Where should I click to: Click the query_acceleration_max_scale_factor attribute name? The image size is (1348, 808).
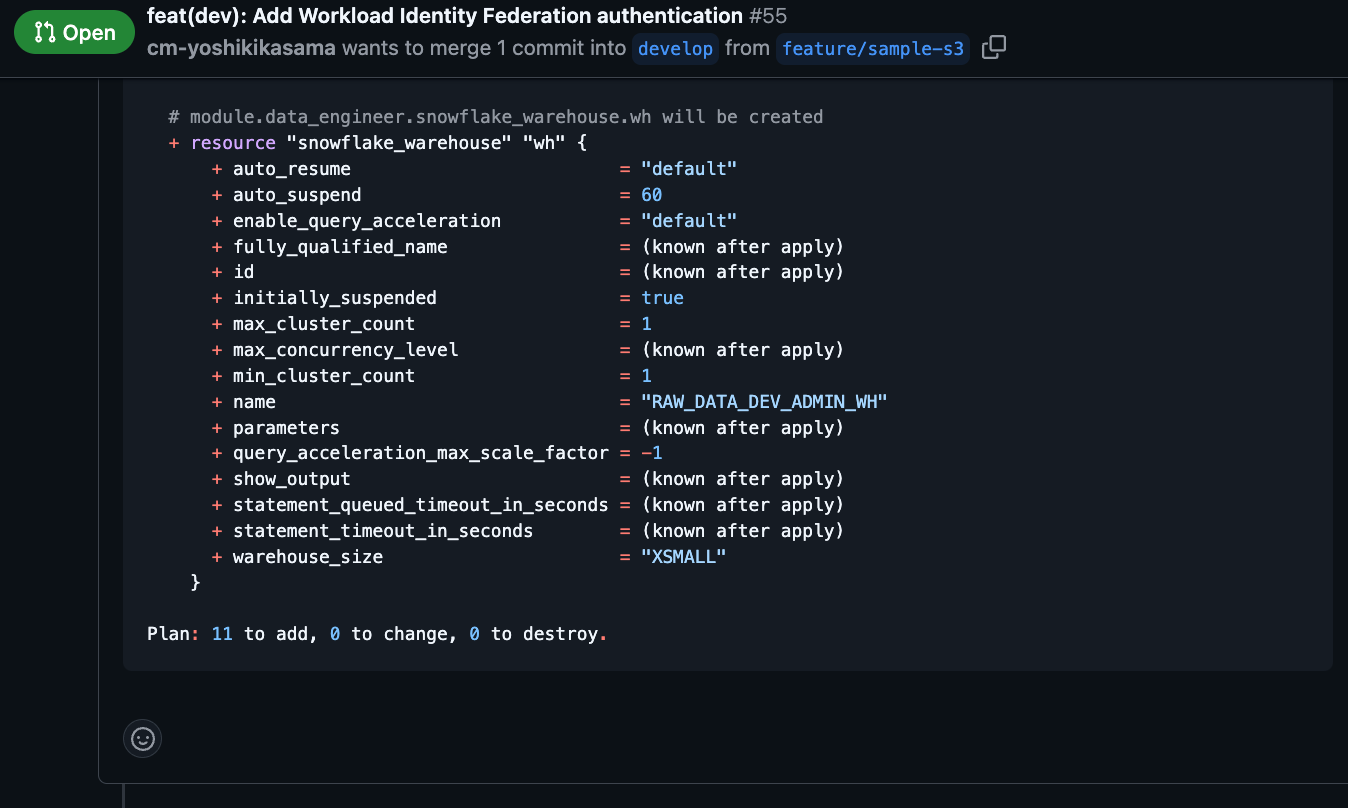(x=420, y=453)
